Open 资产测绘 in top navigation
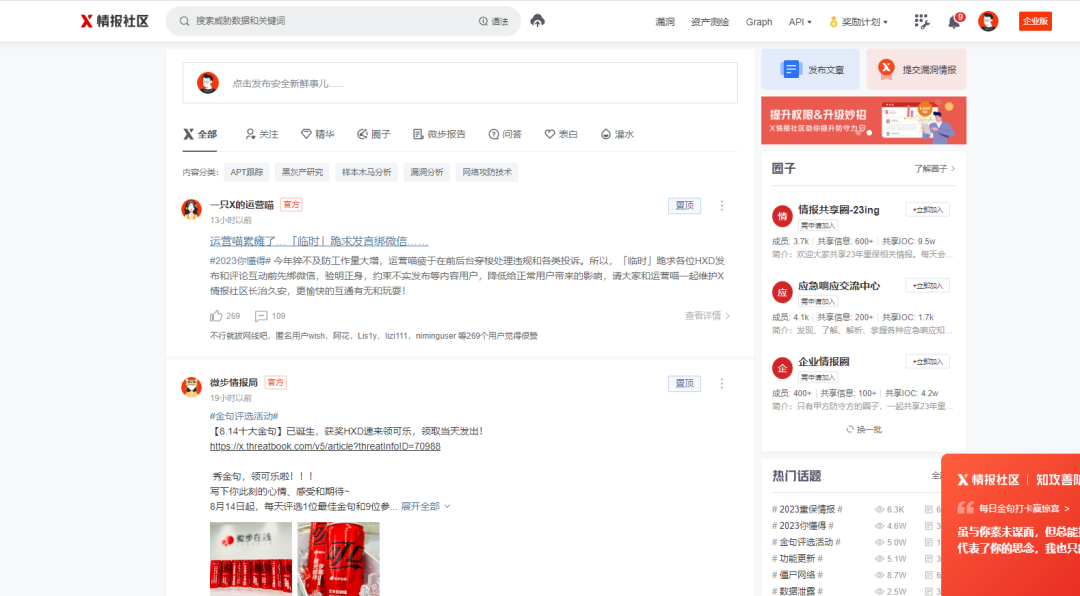This screenshot has width=1080, height=596. (x=710, y=22)
